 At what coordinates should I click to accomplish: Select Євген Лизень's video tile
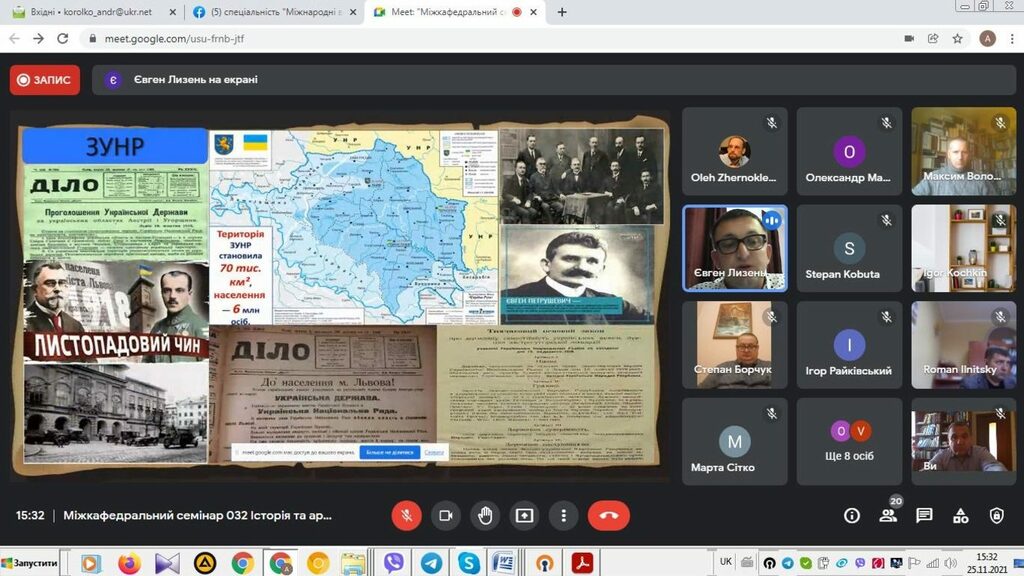(x=735, y=248)
